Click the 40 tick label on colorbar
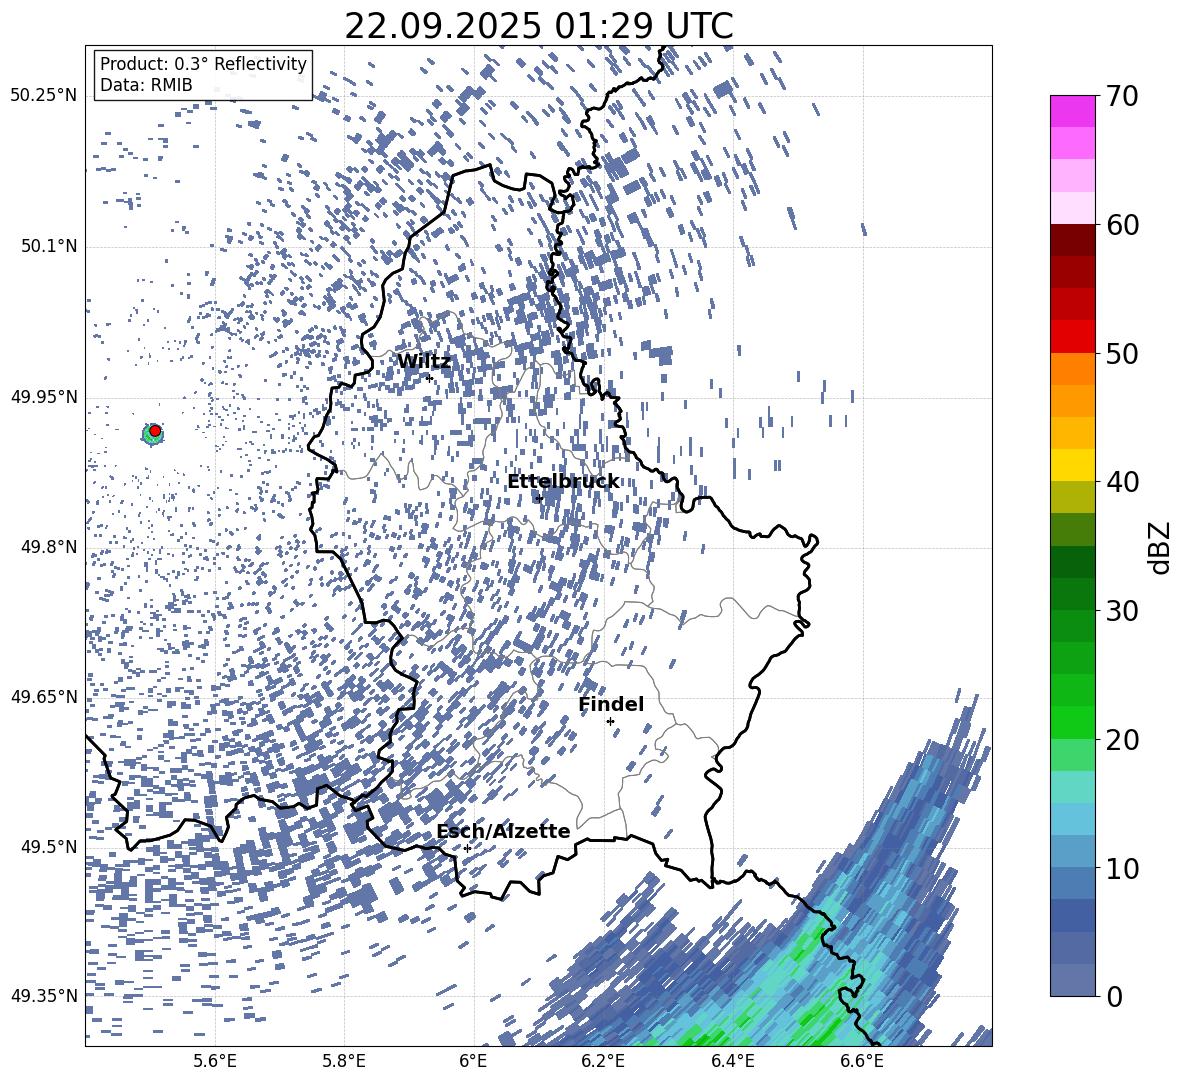Viewport: 1184px width, 1081px height. pos(1122,482)
